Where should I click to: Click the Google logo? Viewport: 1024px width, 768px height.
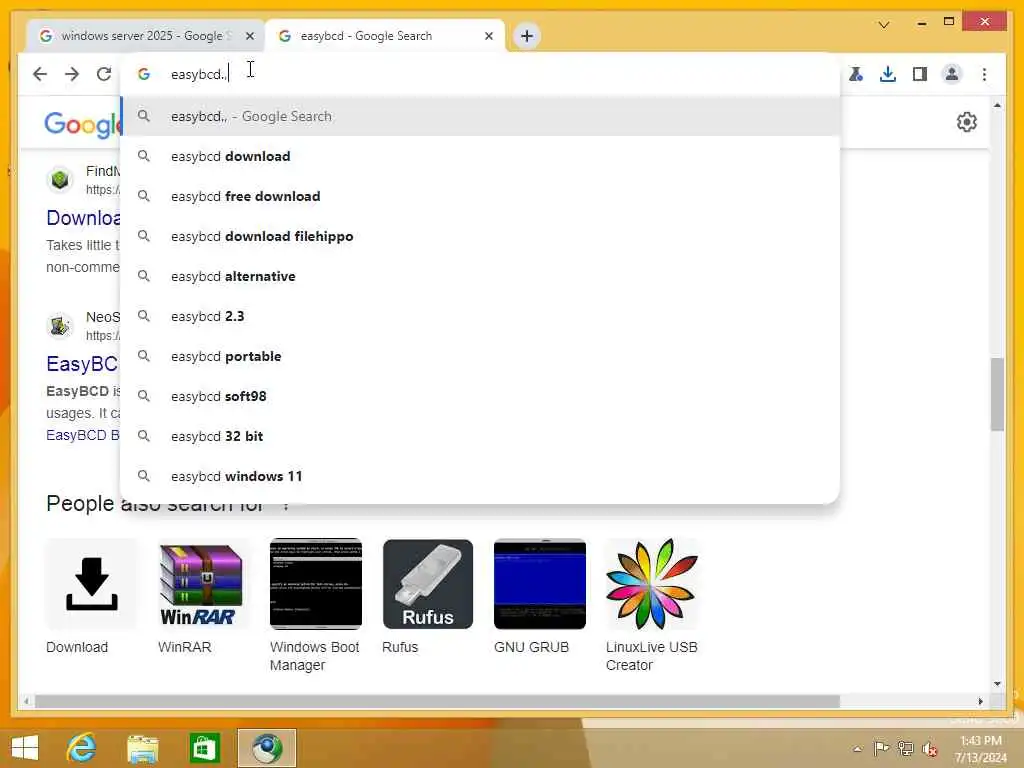(x=82, y=124)
